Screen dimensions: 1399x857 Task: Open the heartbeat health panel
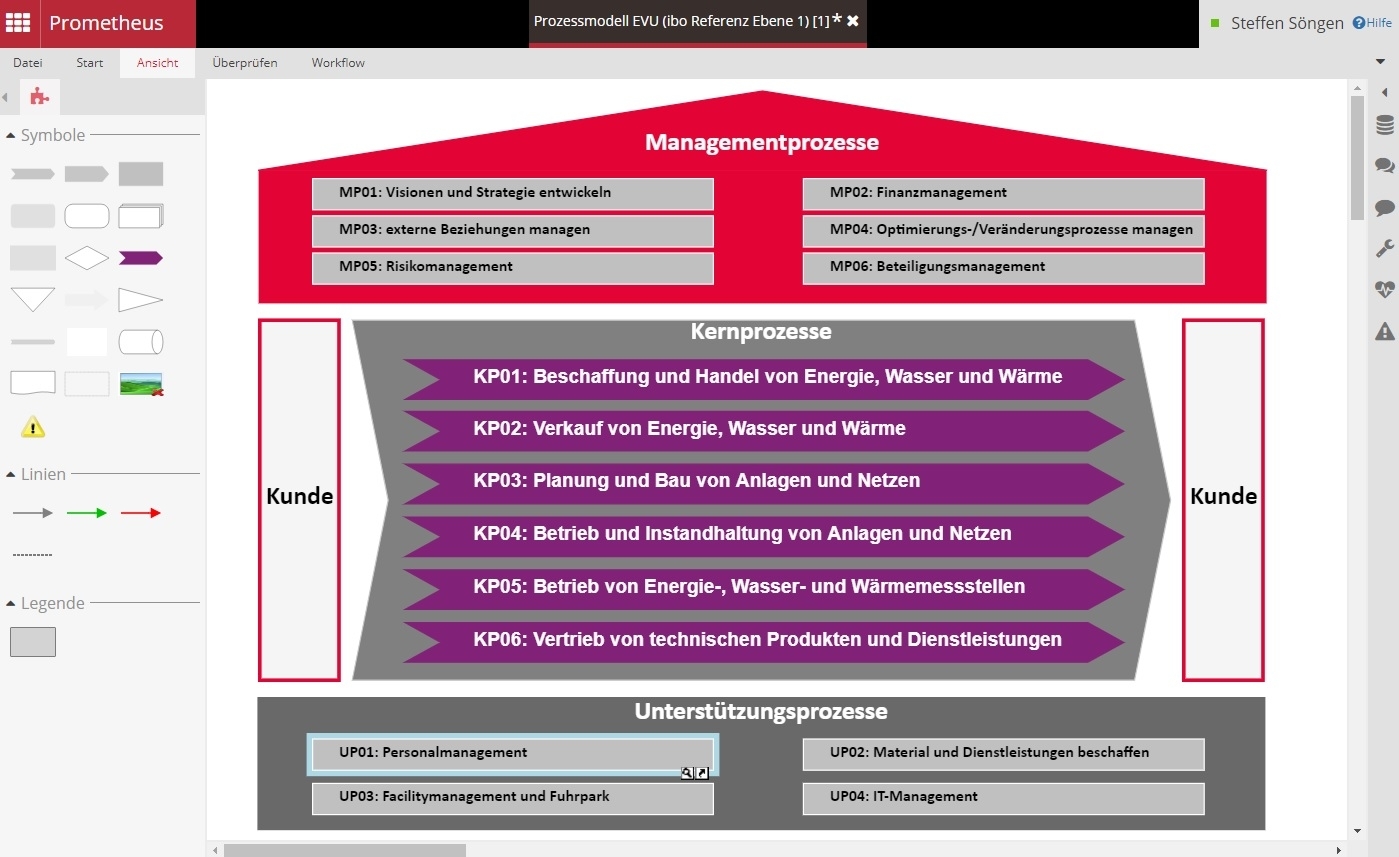click(x=1385, y=290)
